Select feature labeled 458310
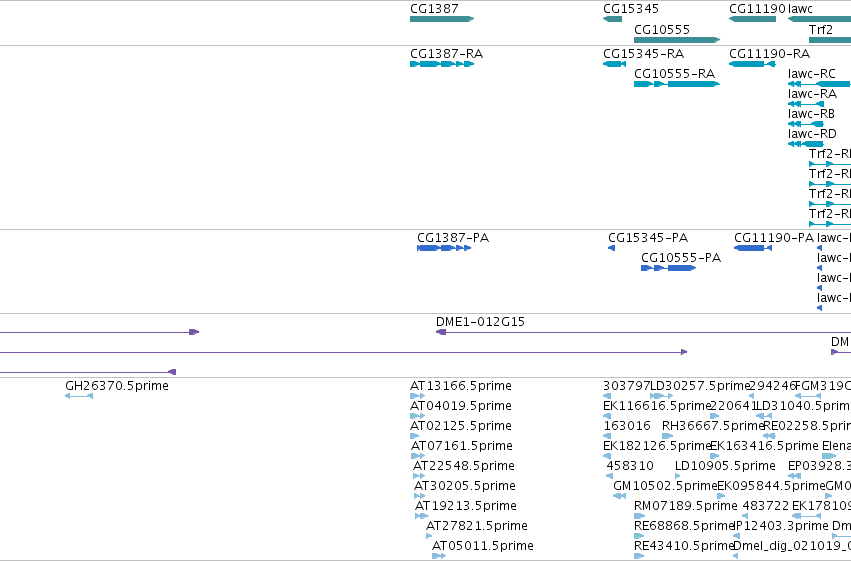 tap(630, 466)
